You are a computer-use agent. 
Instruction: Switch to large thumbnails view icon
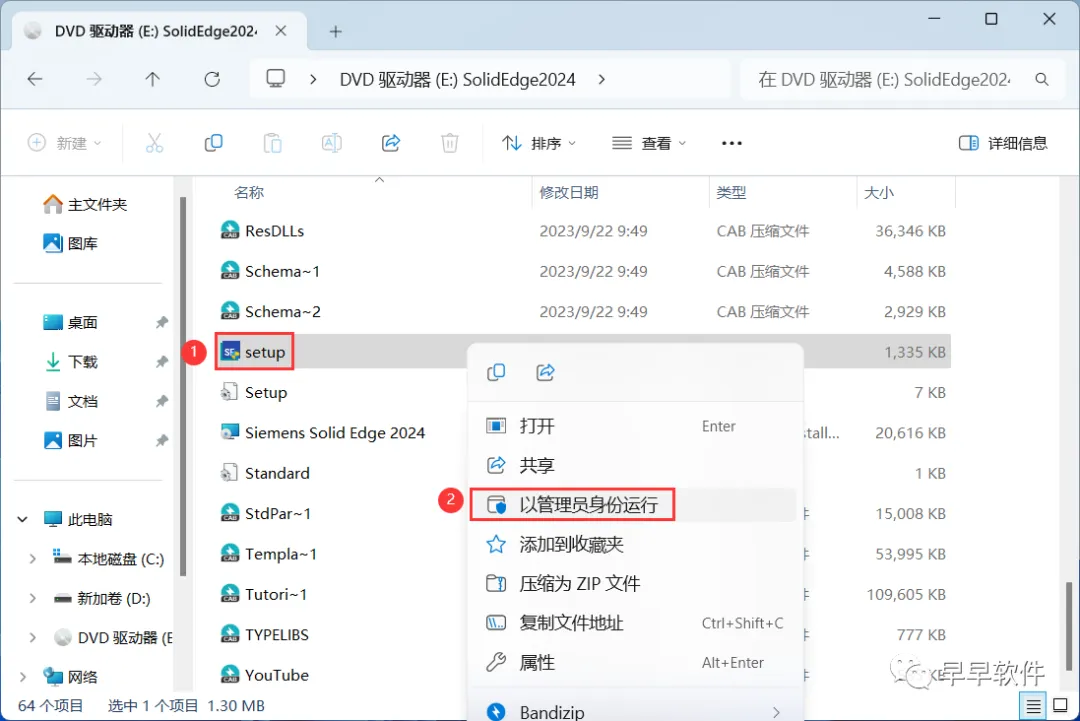pos(1061,706)
